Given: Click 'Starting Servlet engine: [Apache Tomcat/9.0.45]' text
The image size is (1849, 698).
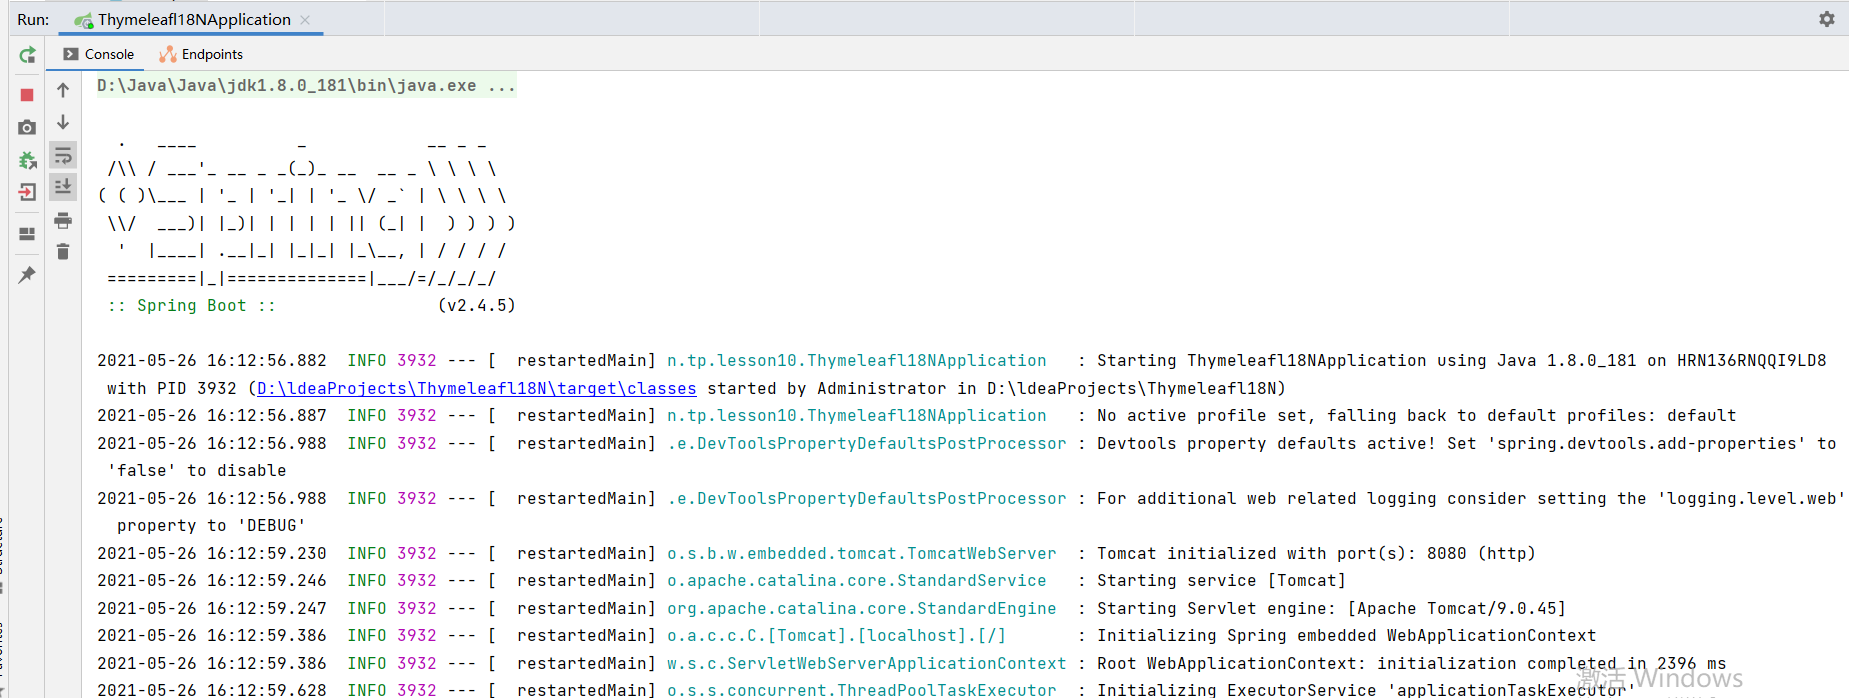Looking at the screenshot, I should tap(1331, 609).
